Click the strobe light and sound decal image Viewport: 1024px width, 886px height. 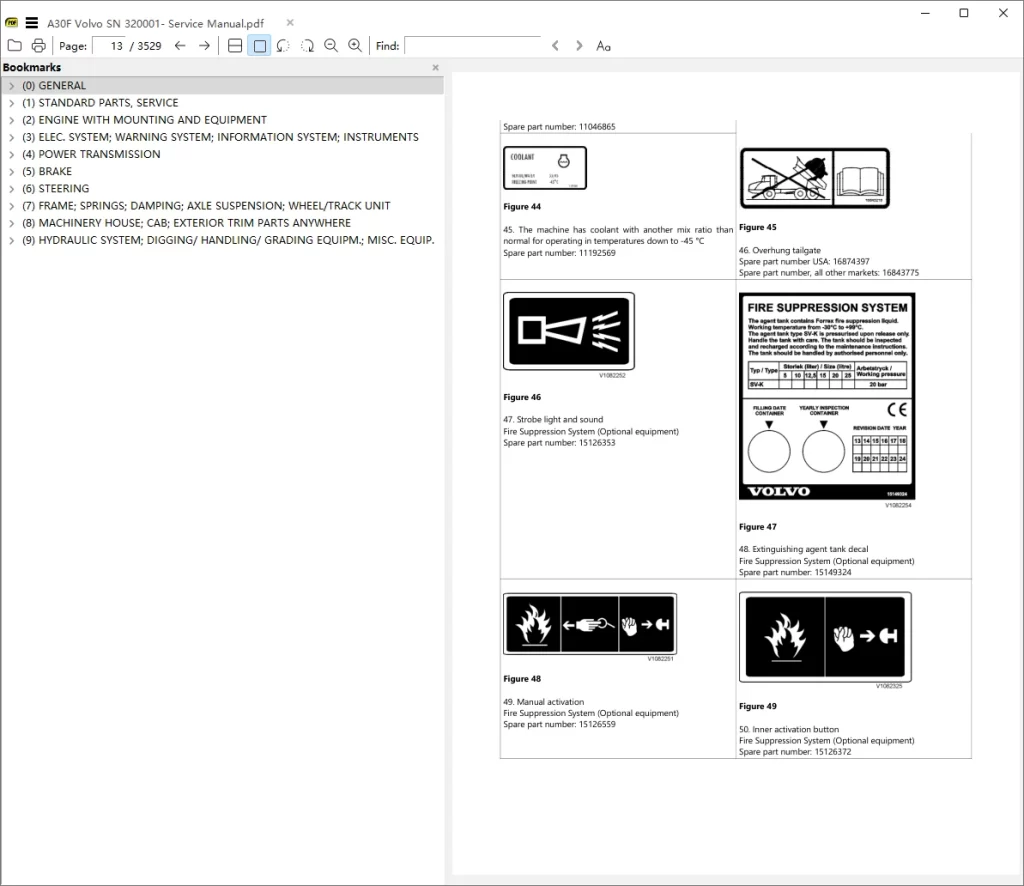coord(569,331)
